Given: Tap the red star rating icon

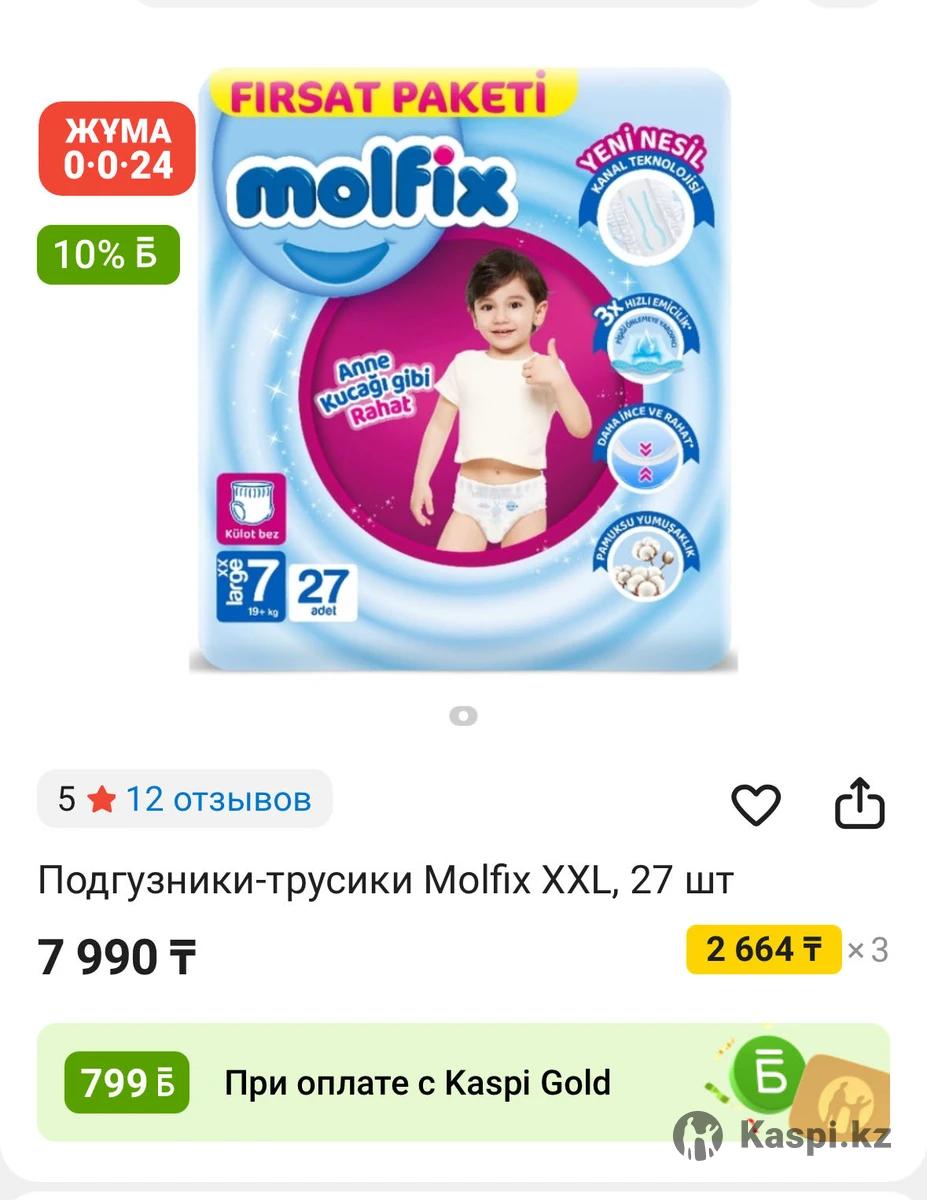Looking at the screenshot, I should (101, 800).
